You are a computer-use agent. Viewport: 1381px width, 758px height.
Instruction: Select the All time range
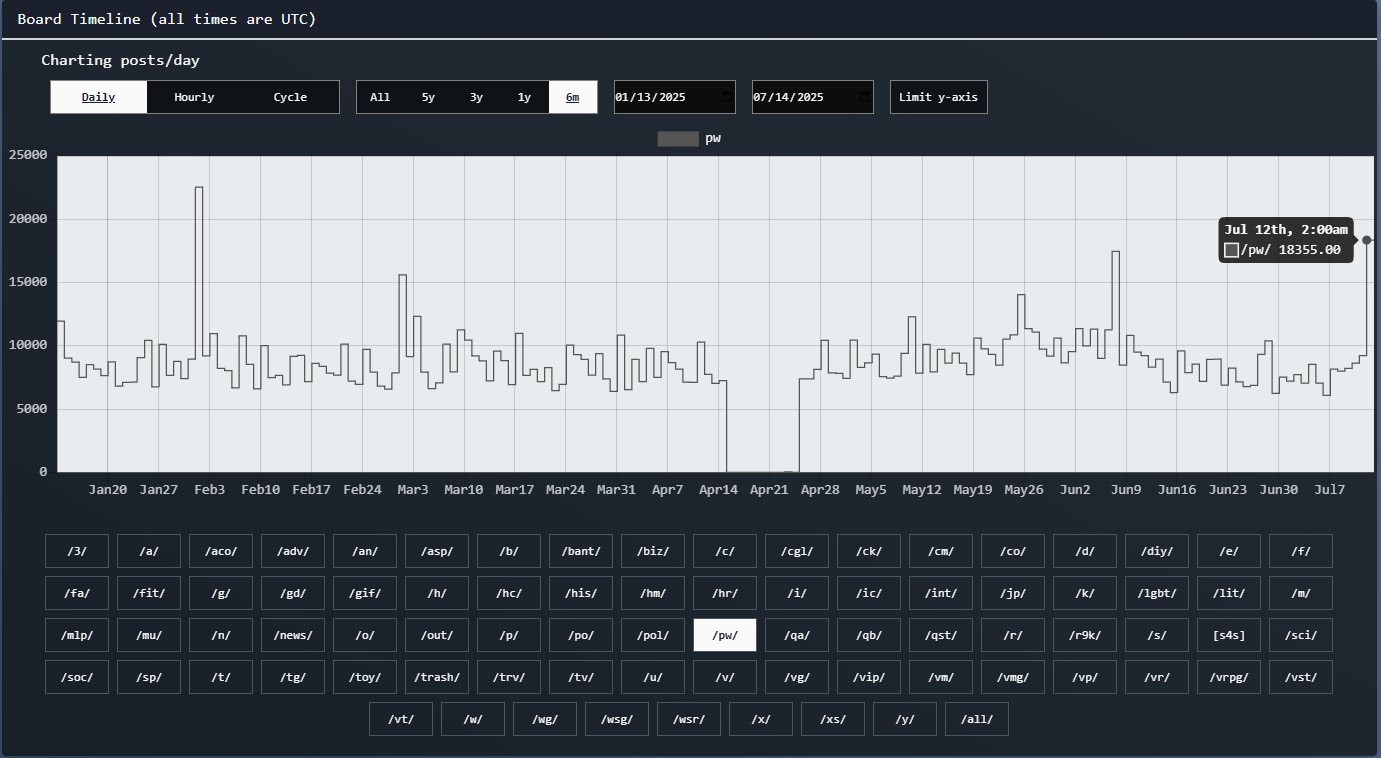tap(380, 97)
